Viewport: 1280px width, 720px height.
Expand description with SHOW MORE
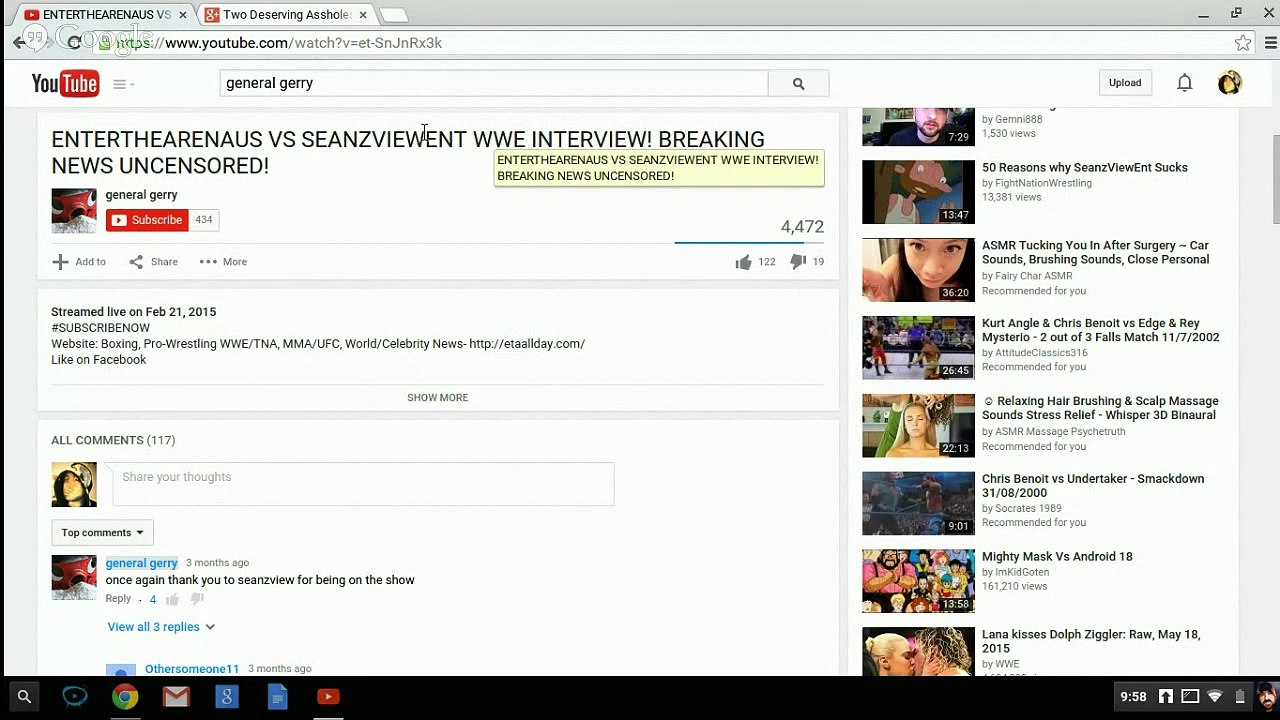(x=437, y=398)
